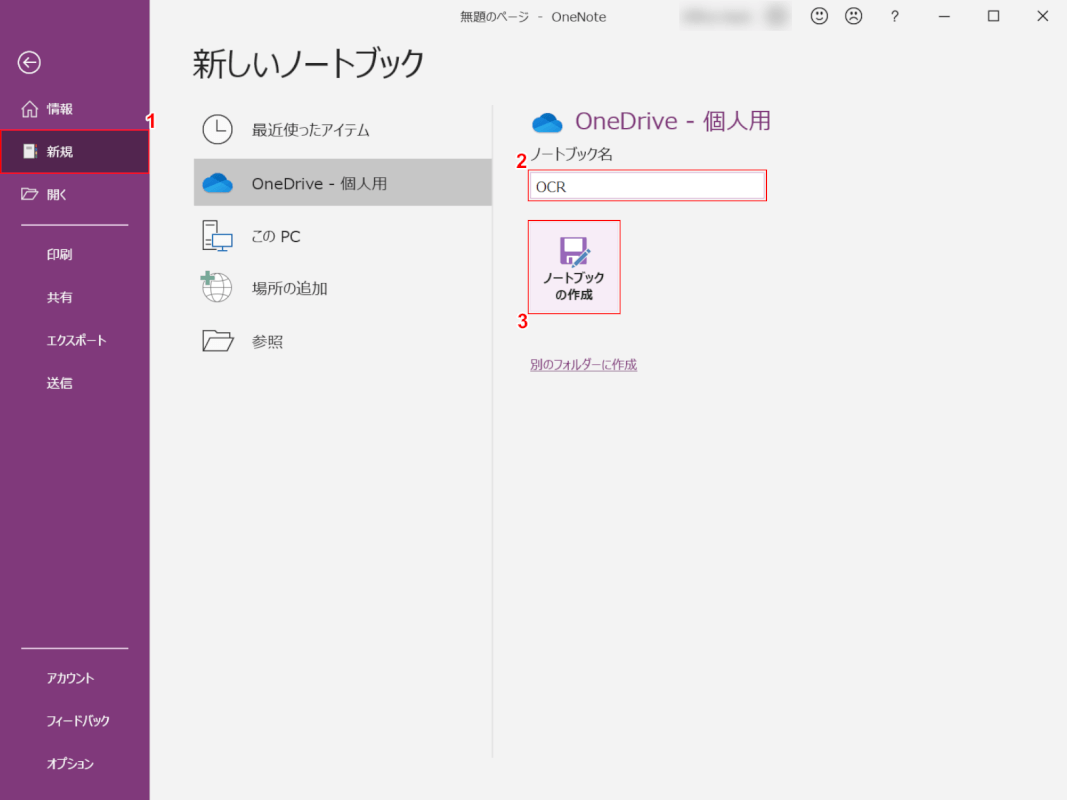1067x800 pixels.
Task: Open the 開く menu item
Action: pos(57,194)
